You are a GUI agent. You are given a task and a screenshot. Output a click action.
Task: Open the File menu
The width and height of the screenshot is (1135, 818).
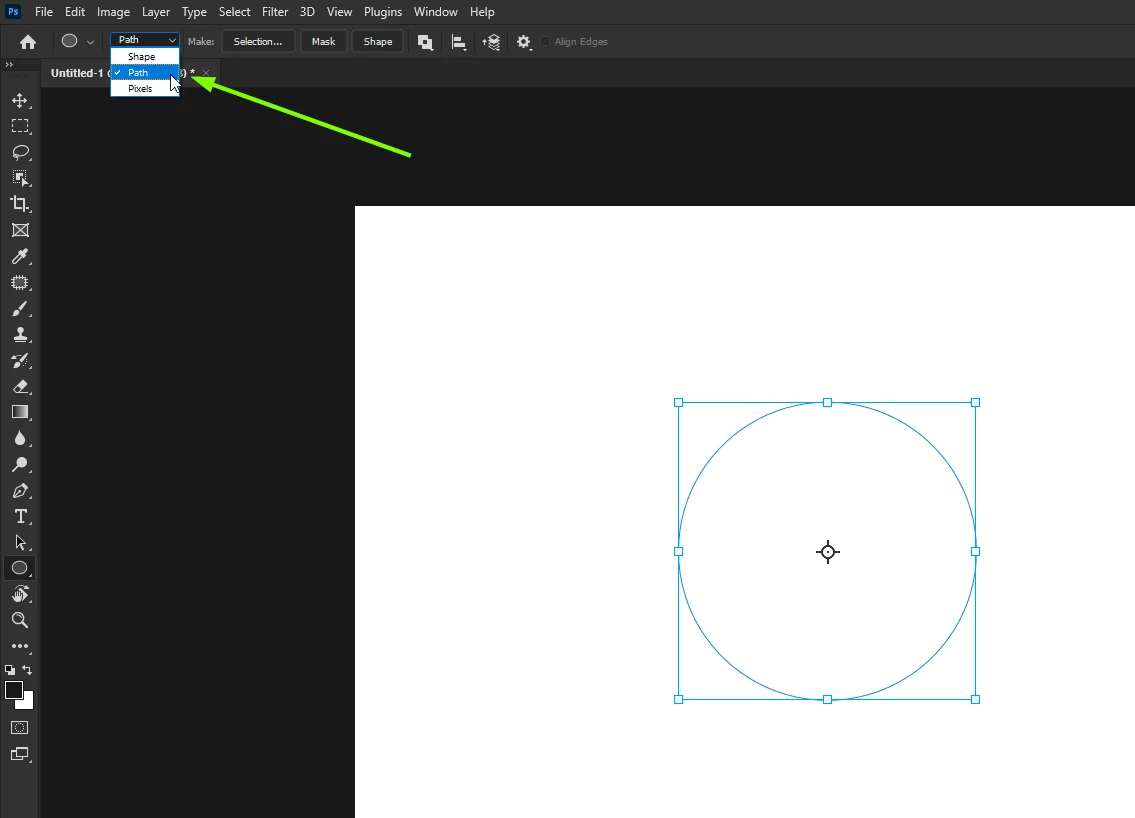coord(43,12)
